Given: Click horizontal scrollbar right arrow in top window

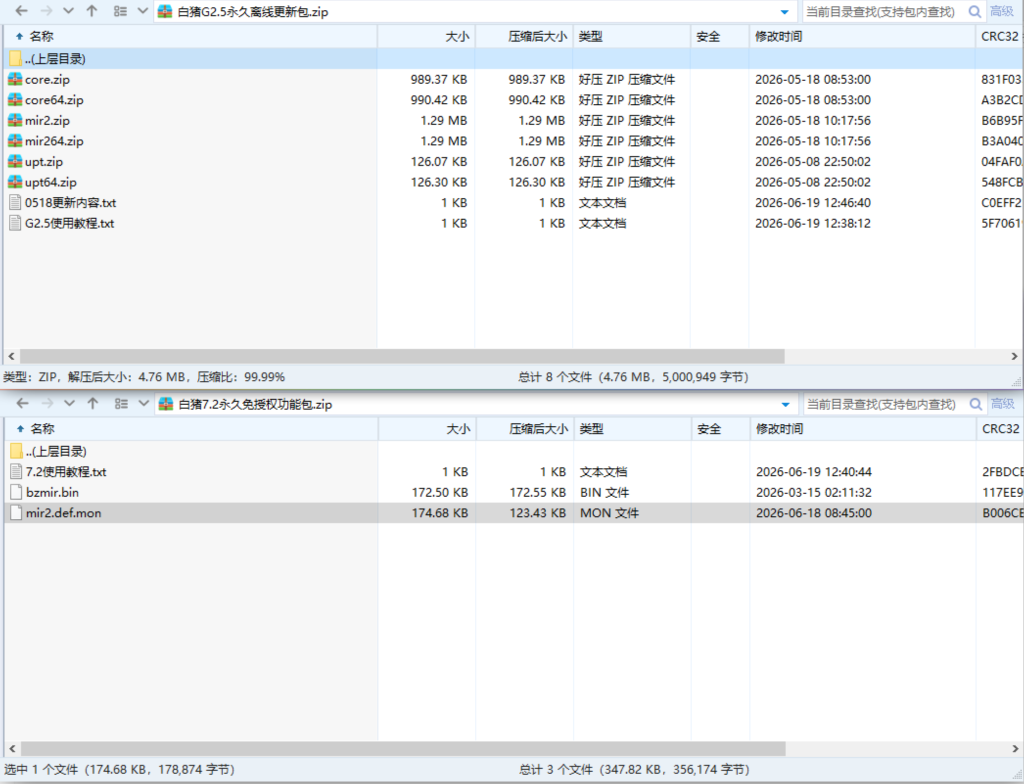Looking at the screenshot, I should [1014, 356].
